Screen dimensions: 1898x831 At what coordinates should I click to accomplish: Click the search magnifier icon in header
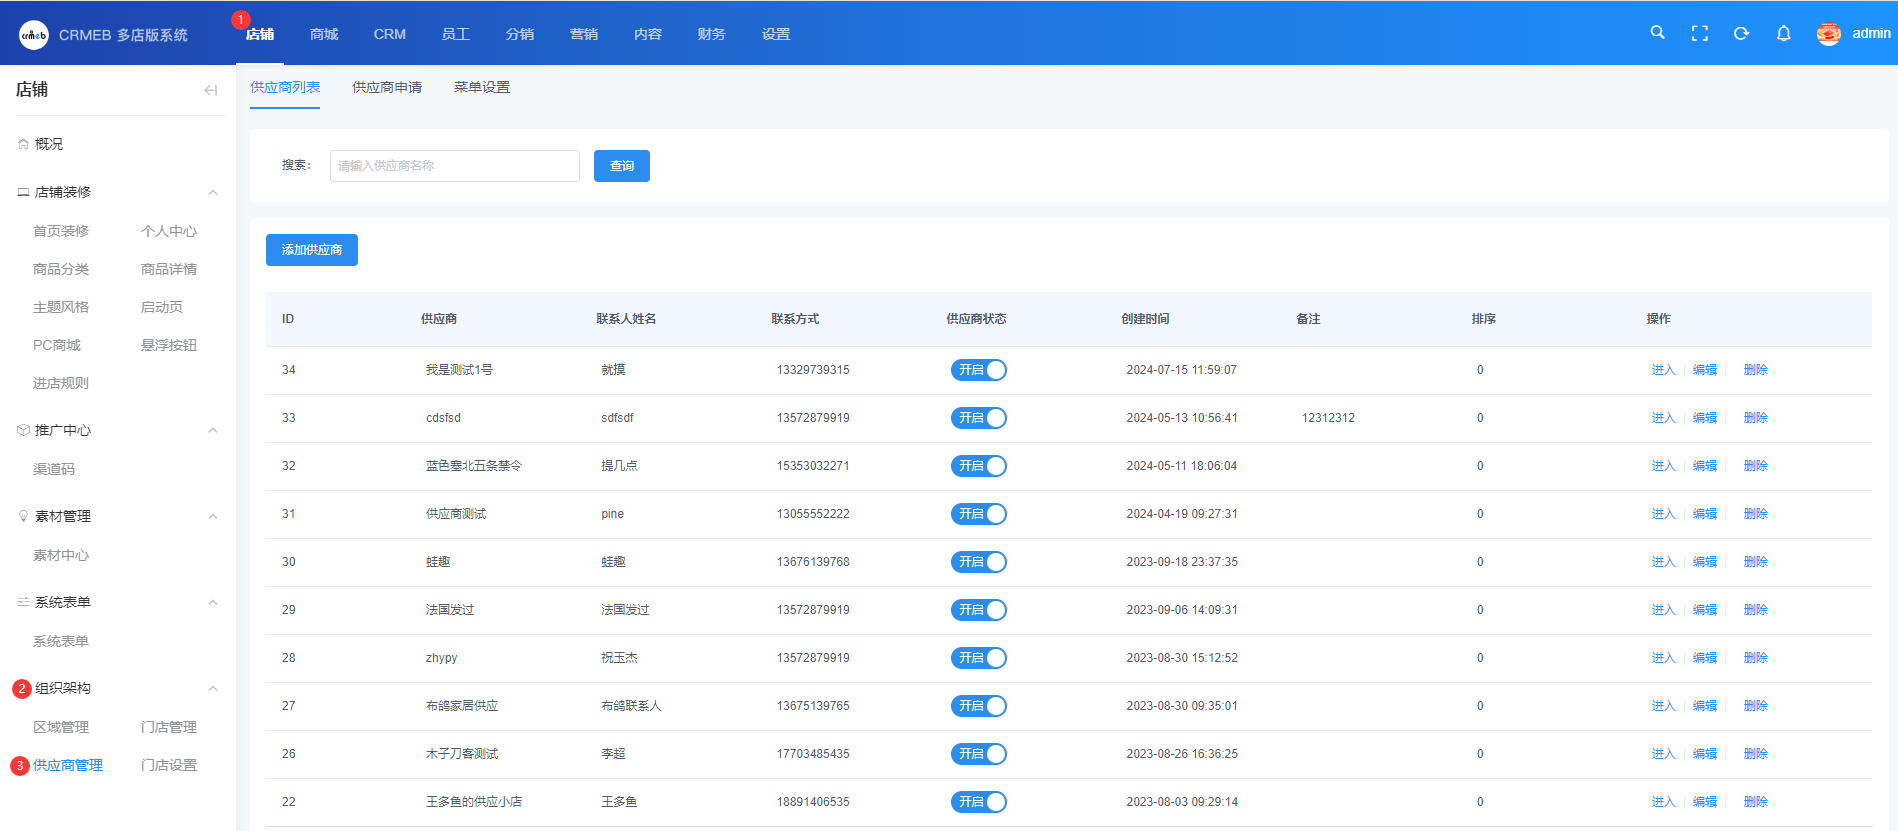point(1657,33)
